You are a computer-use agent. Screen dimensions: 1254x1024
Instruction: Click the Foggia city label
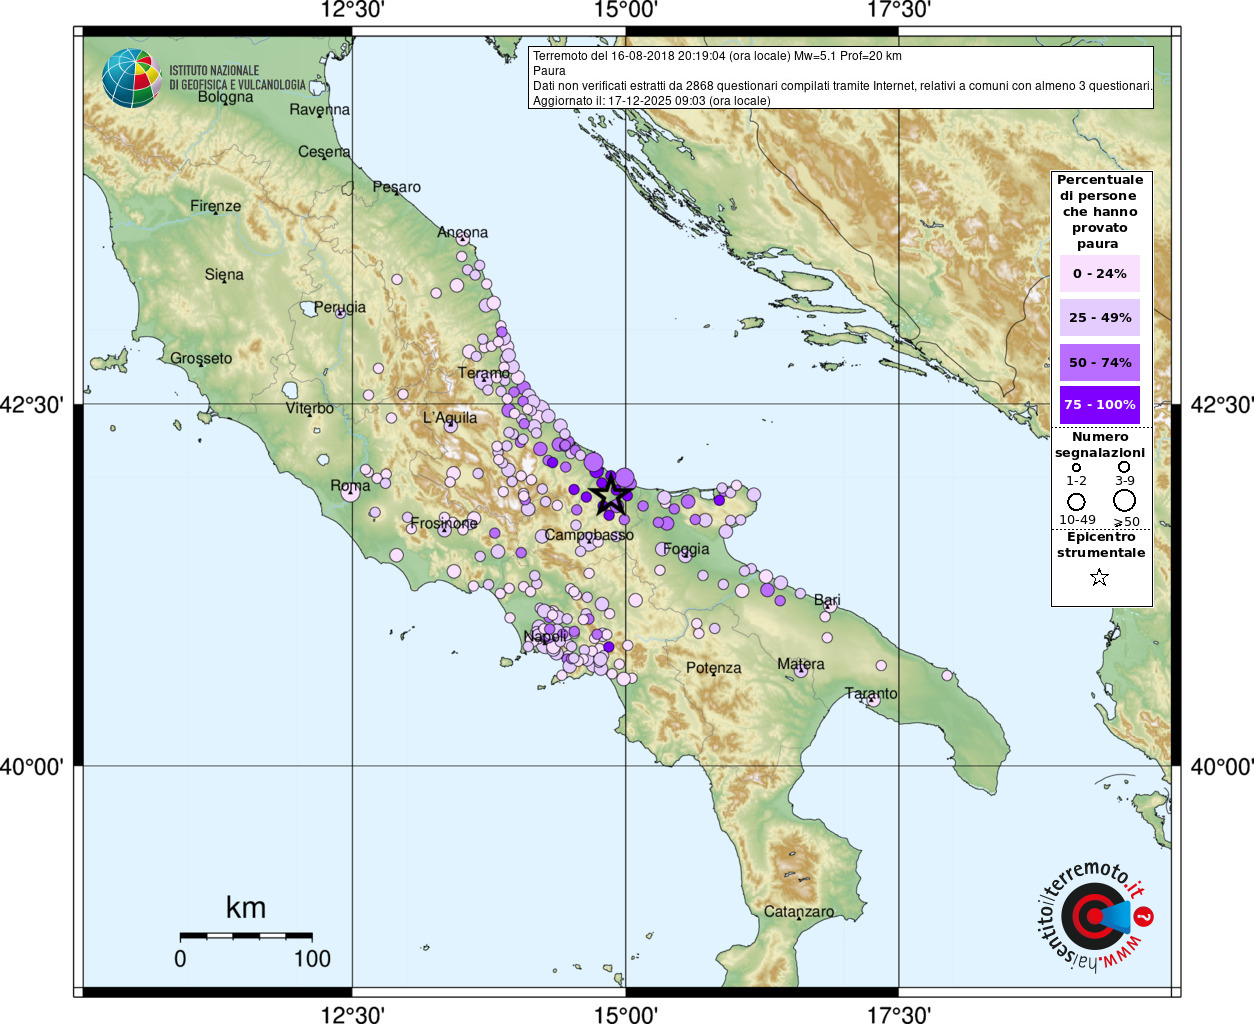[x=686, y=549]
